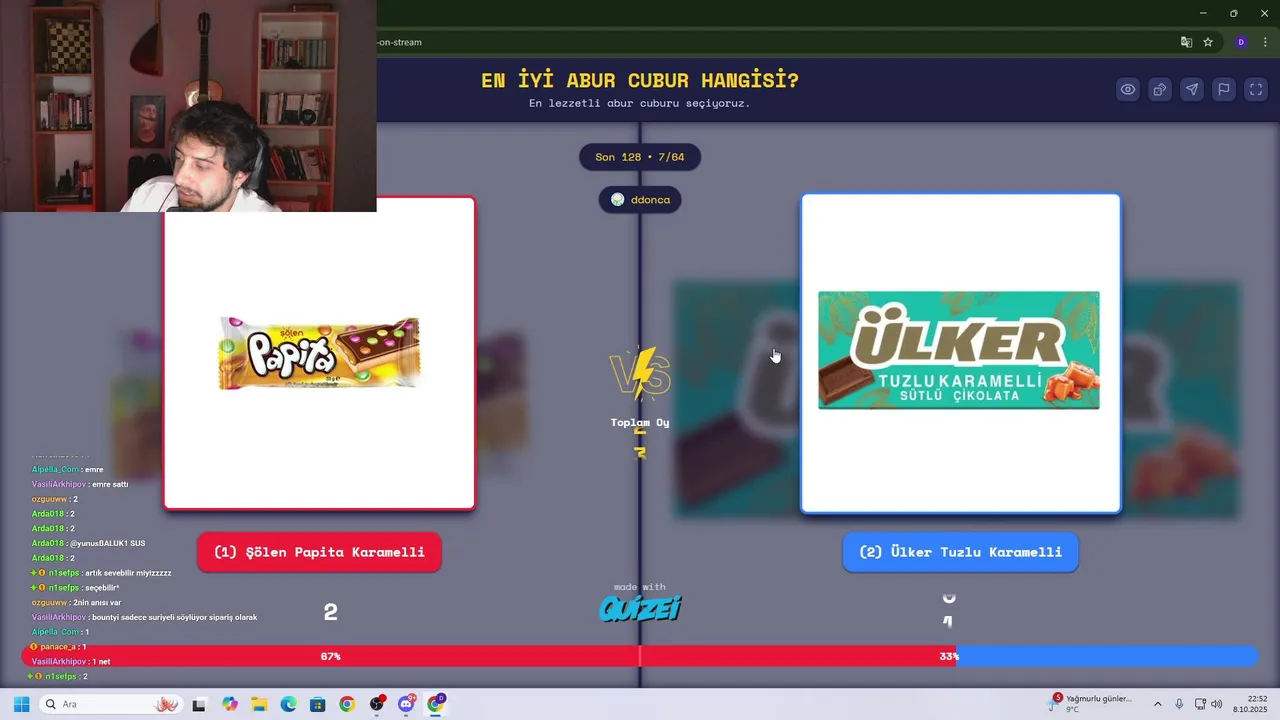Screen dimensions: 1280x720
Task: Vote for (2) Ülker Tuzlu Karamelli button
Action: tap(960, 552)
